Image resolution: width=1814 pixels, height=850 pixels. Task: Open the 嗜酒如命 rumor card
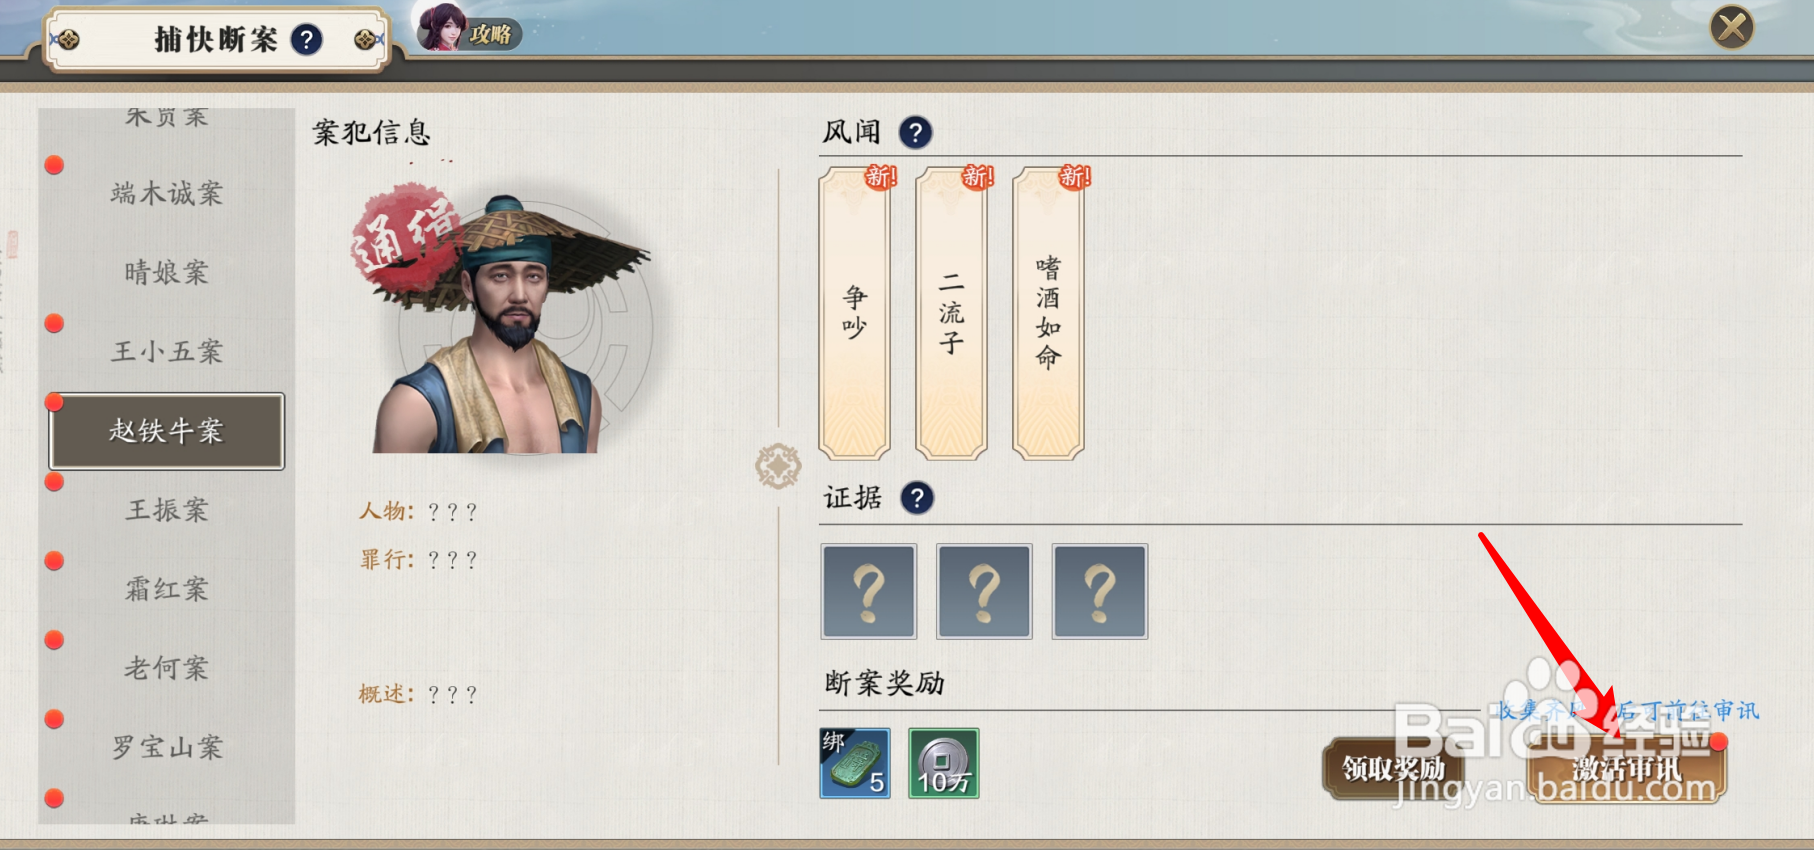[1048, 313]
